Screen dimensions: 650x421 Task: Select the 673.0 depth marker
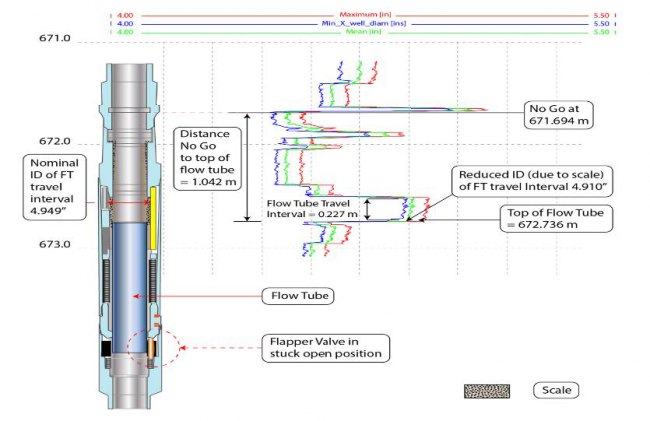[54, 244]
